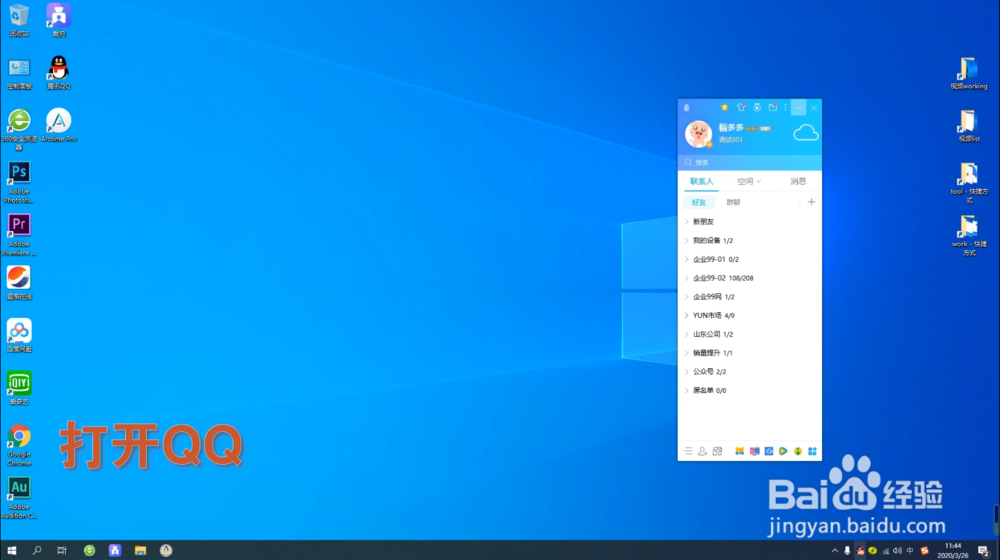Open the purple icon next to Recycle Bin

[x=59, y=20]
